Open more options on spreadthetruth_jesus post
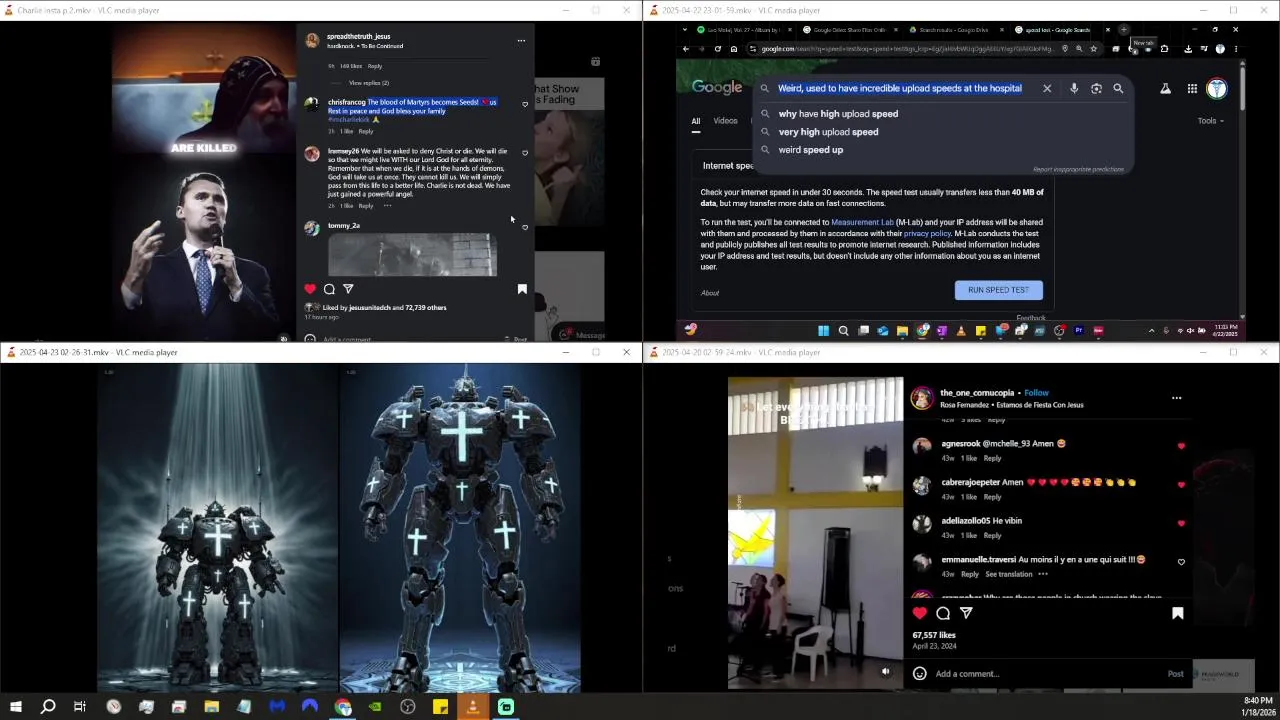Screen dimensions: 1280x720 click(x=521, y=41)
